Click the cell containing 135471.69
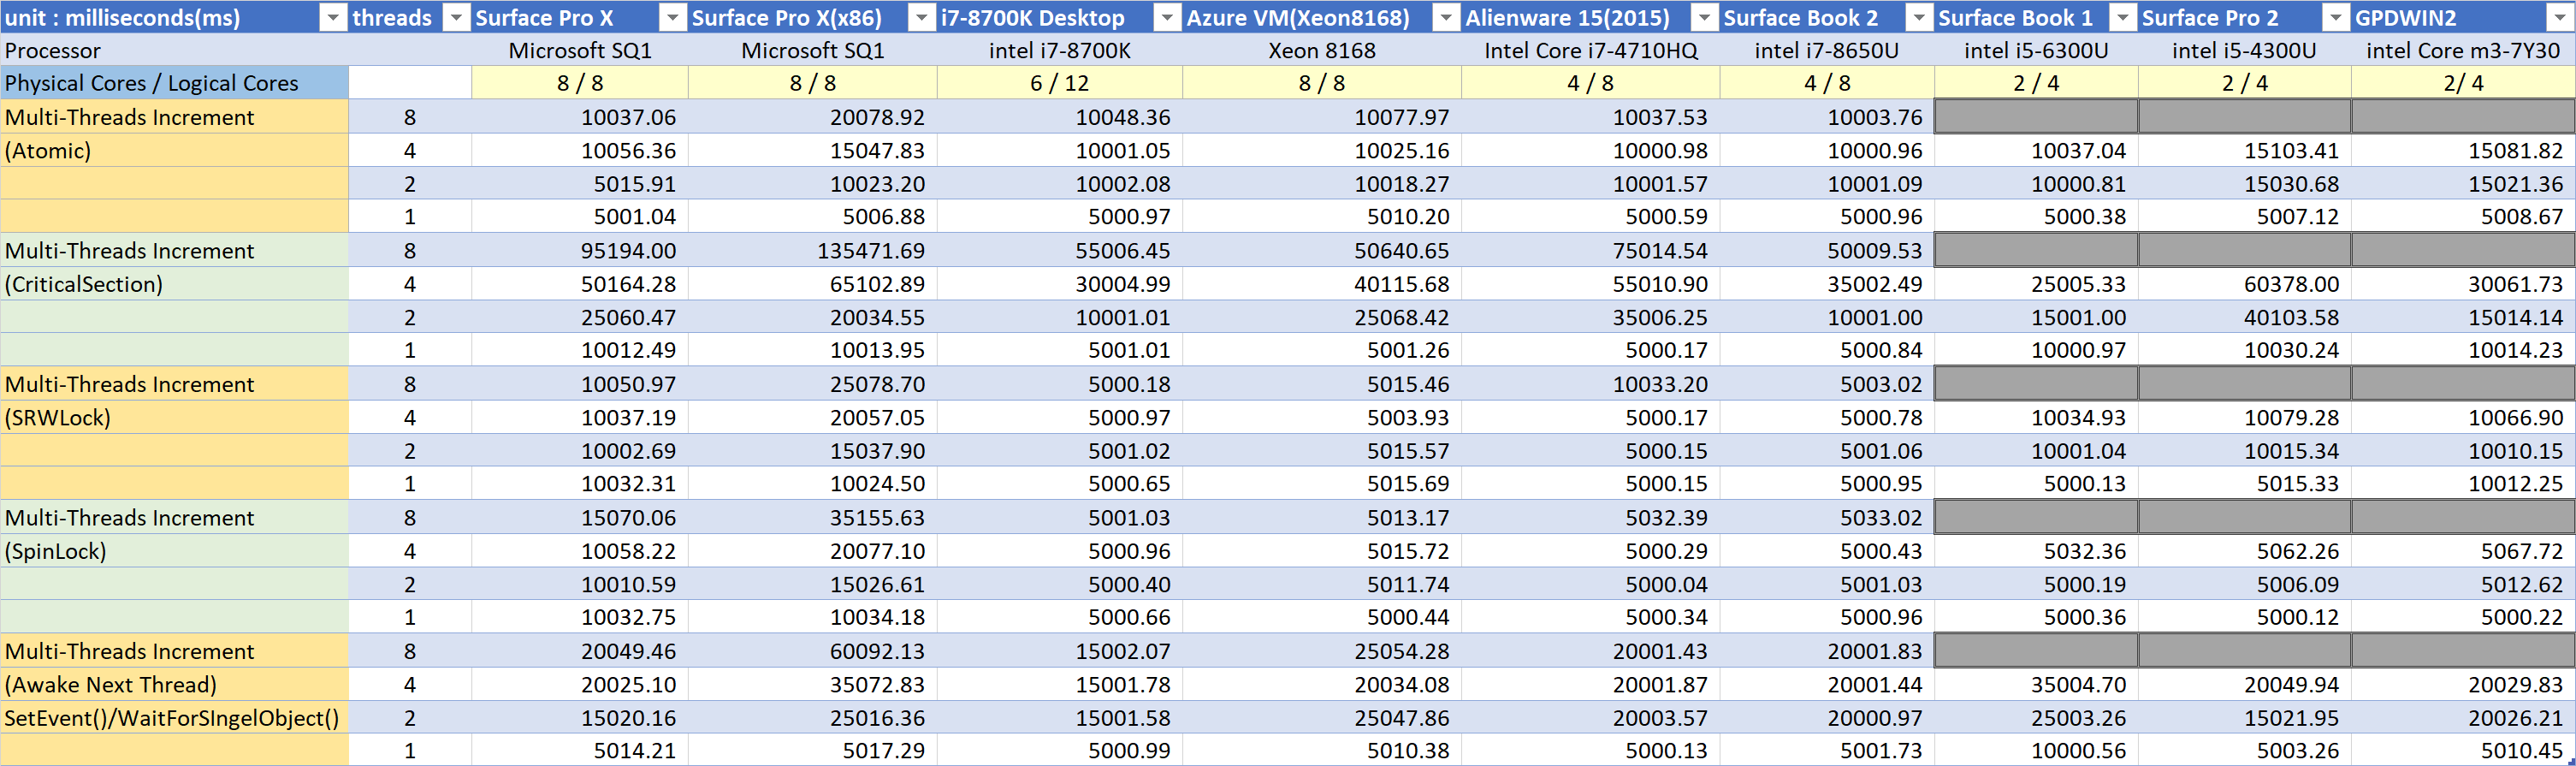 (x=812, y=251)
